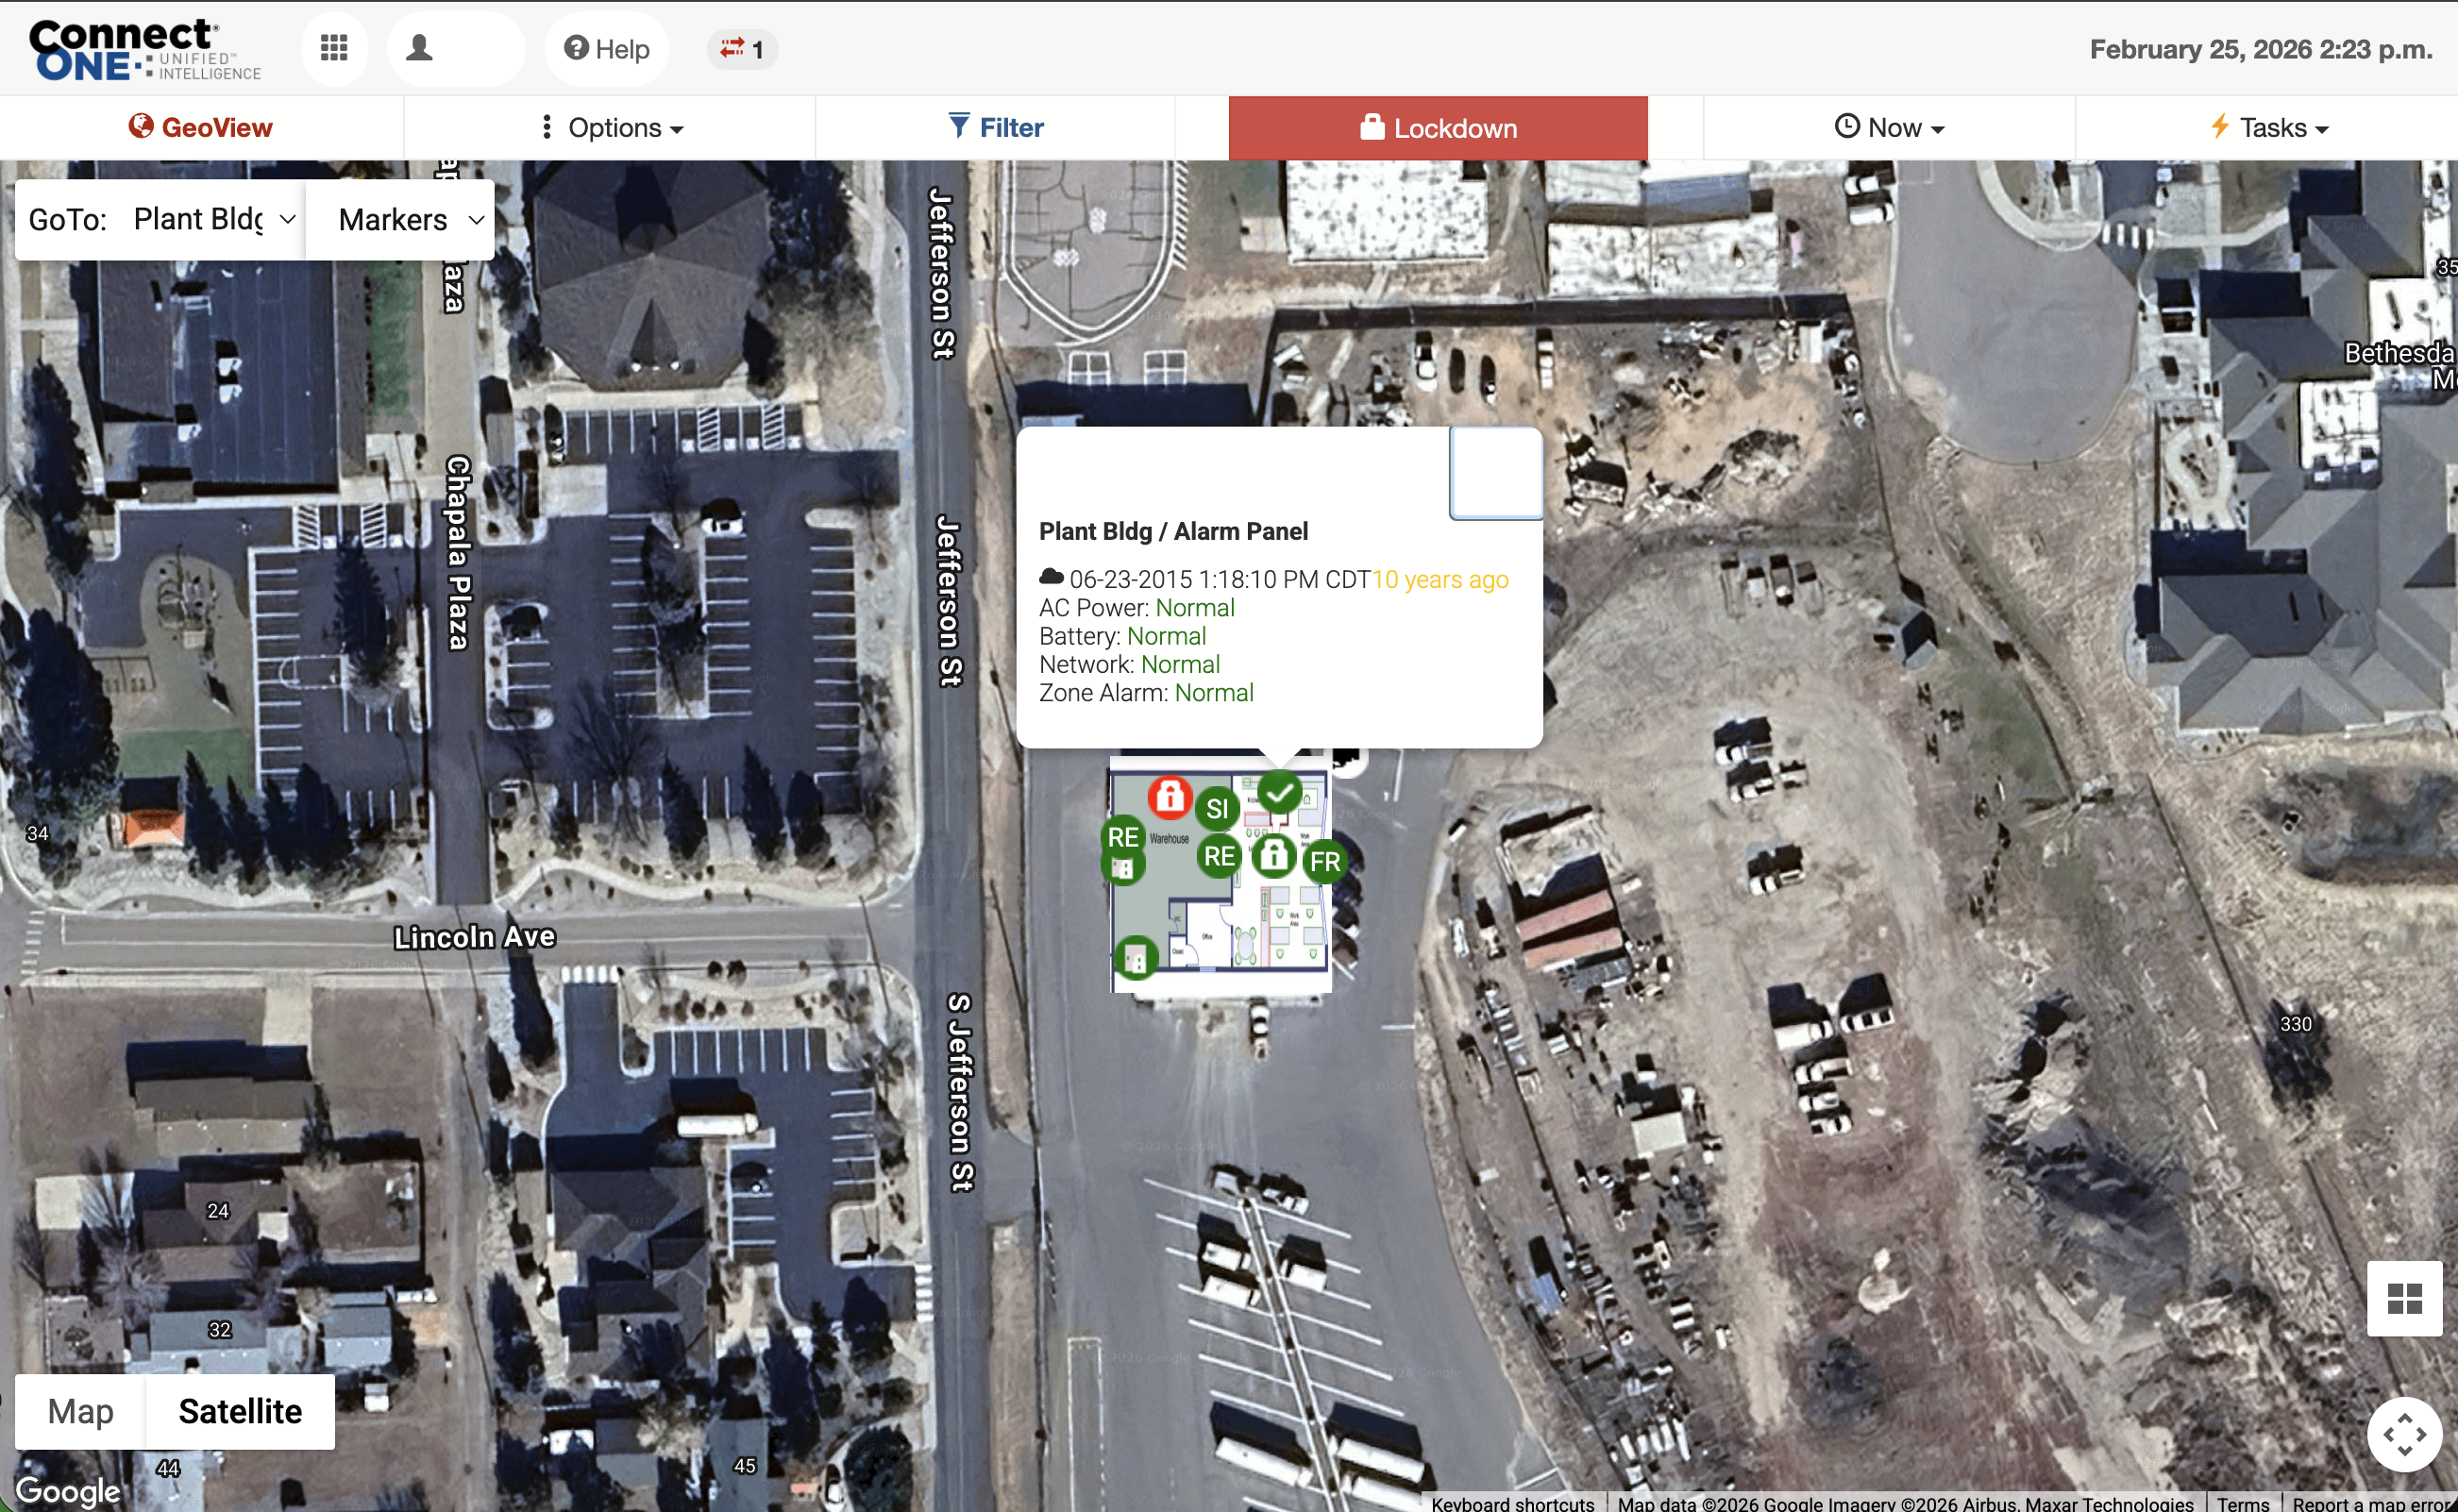Switch the map to Map view
The image size is (2458, 1512).
(x=81, y=1411)
